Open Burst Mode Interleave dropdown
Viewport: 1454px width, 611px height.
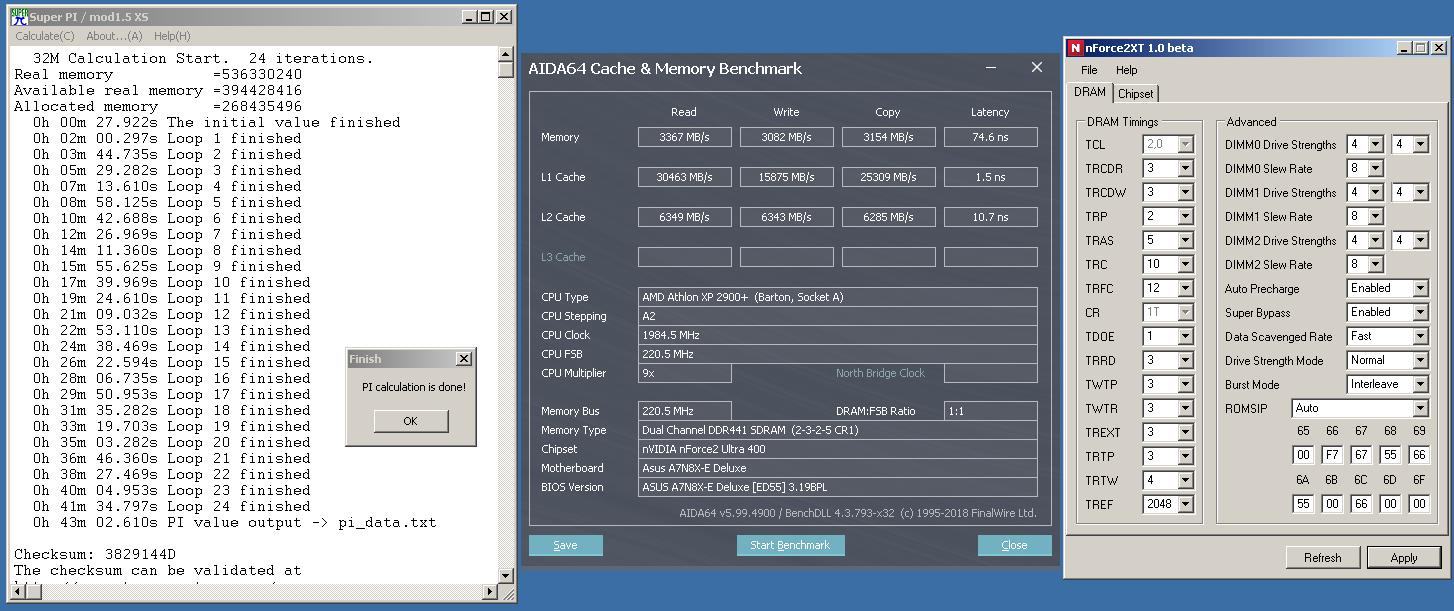(1420, 384)
